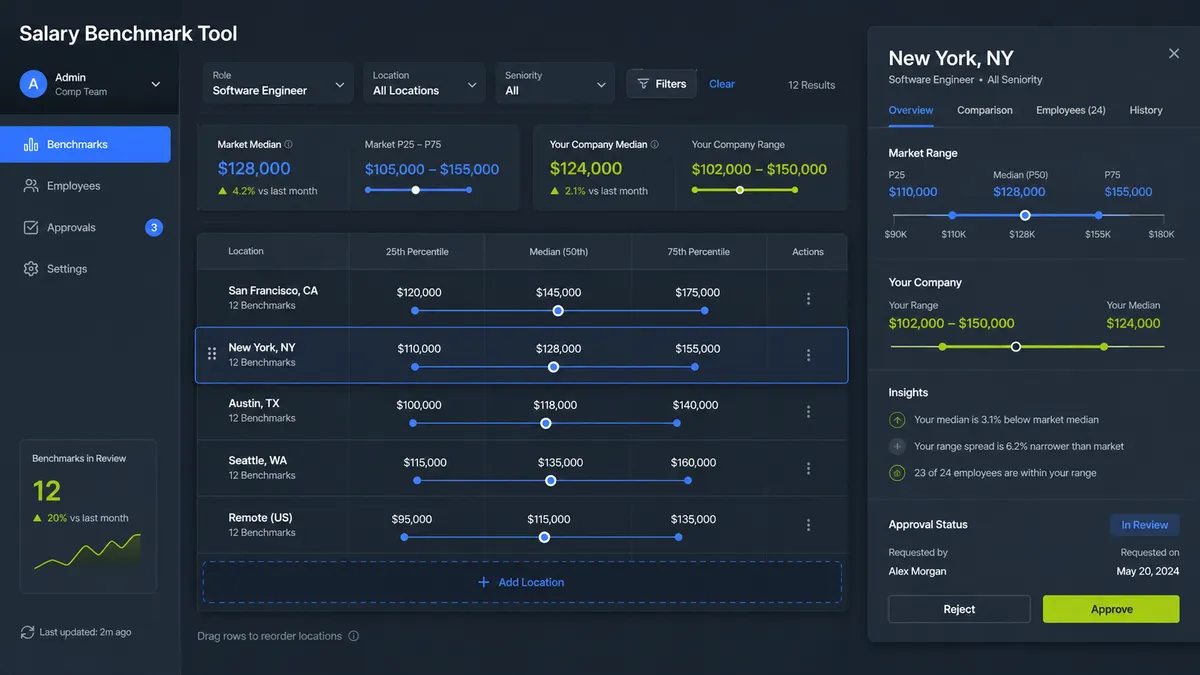Switch to the Overview tab
The height and width of the screenshot is (675, 1200).
[x=911, y=110]
